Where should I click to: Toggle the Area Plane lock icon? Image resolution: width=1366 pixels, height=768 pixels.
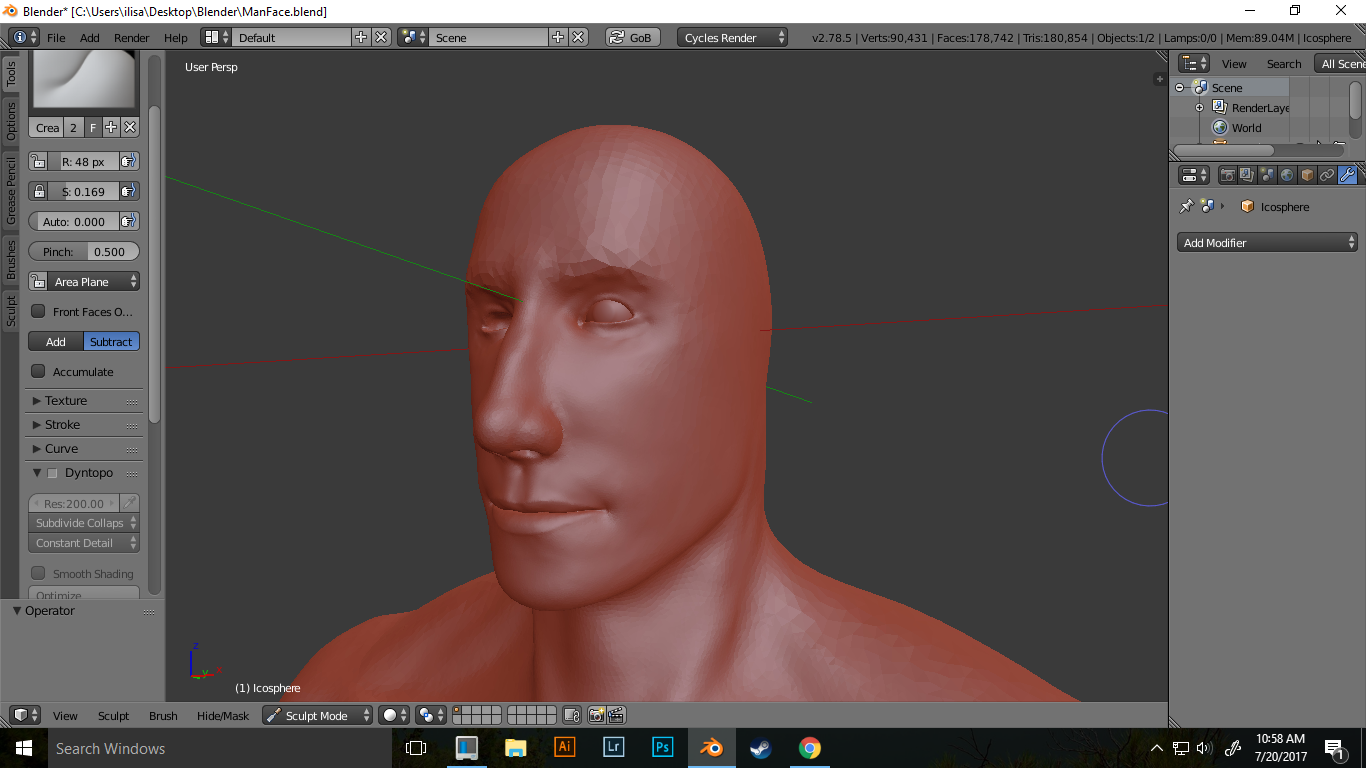[38, 281]
